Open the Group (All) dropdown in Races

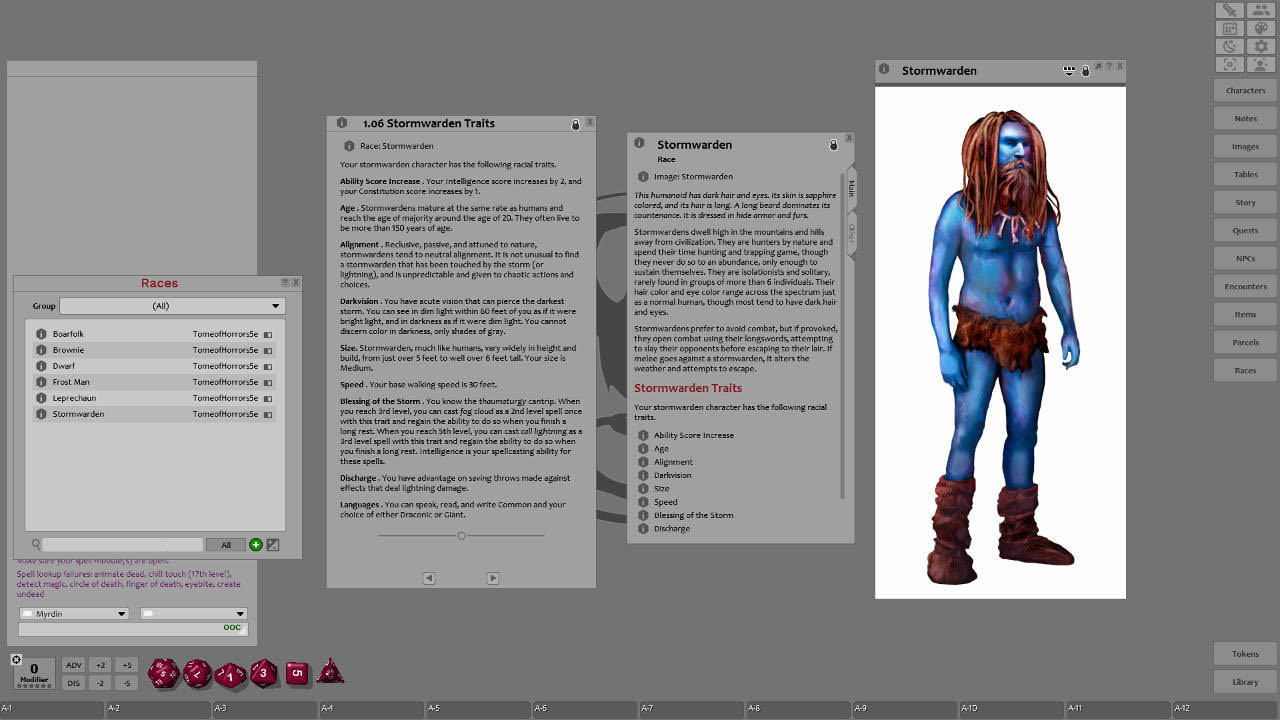[x=172, y=305]
